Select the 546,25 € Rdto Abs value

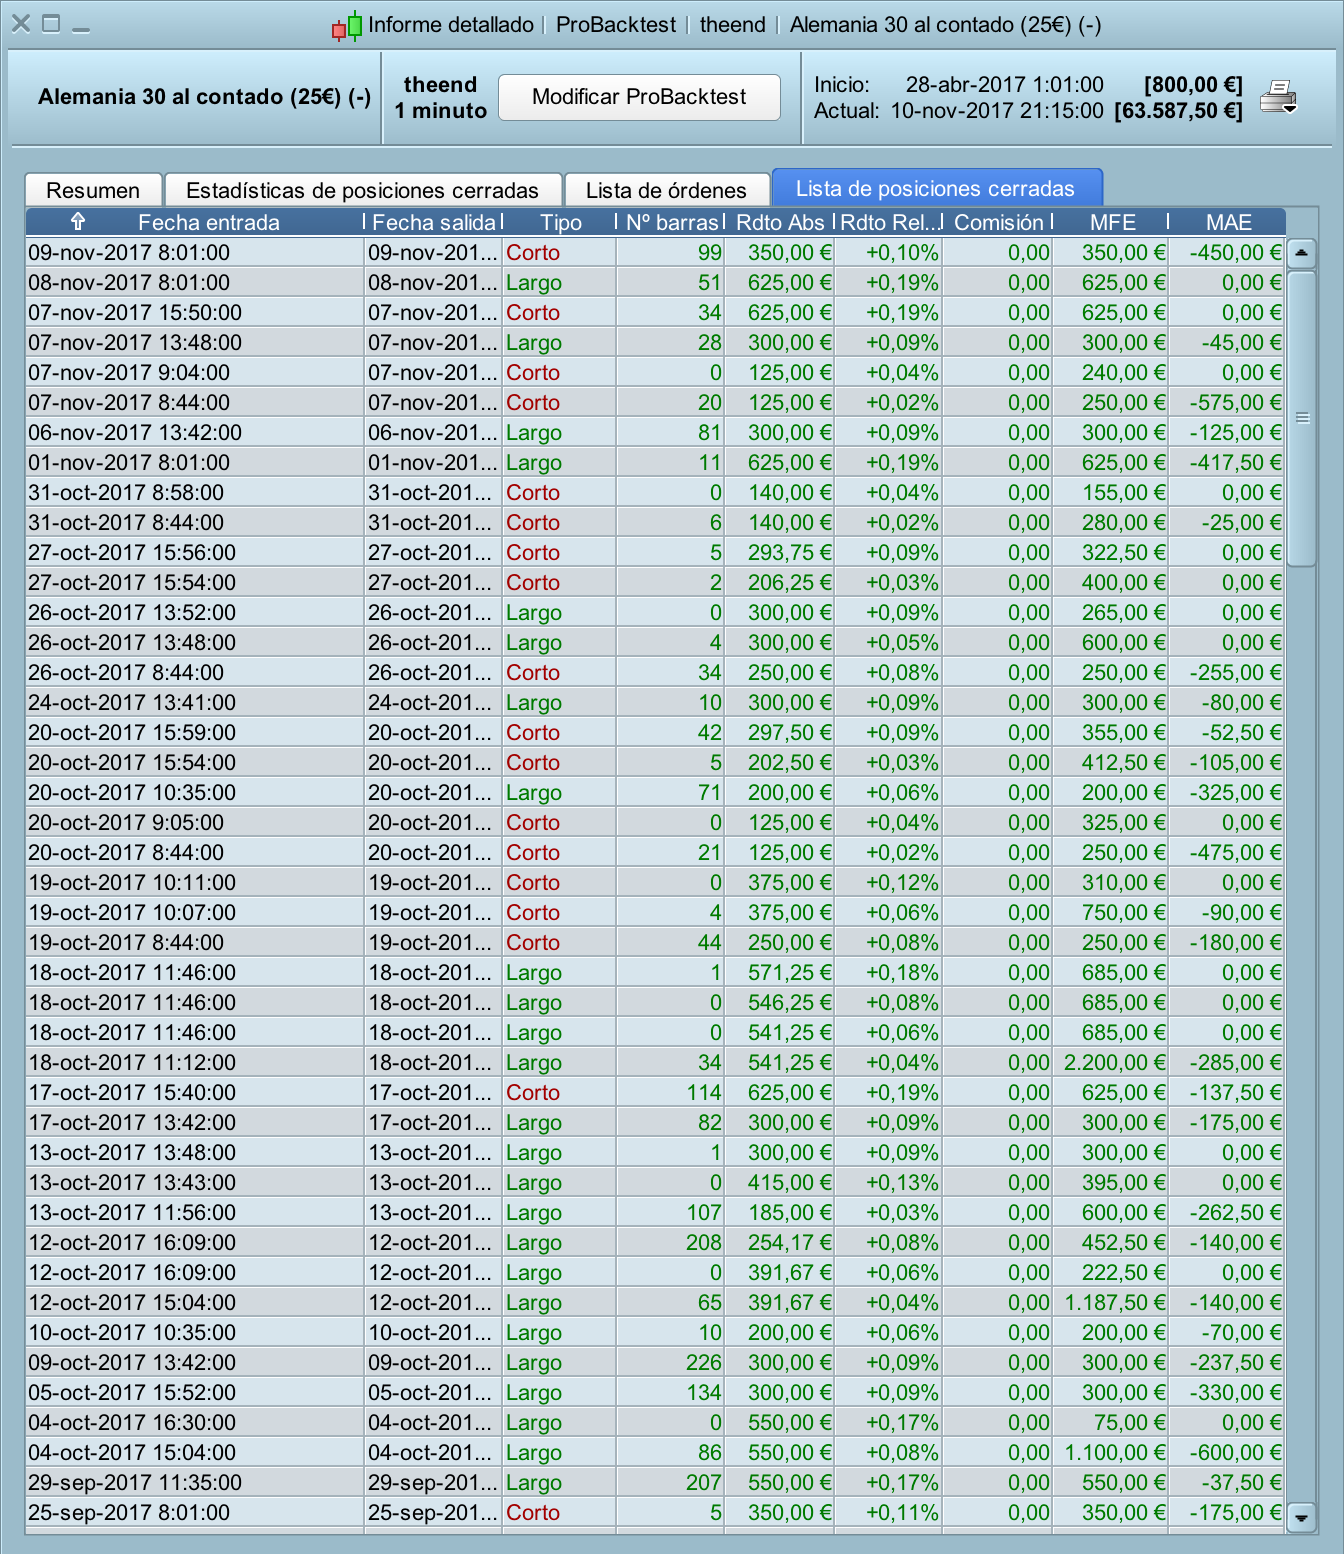click(790, 1003)
